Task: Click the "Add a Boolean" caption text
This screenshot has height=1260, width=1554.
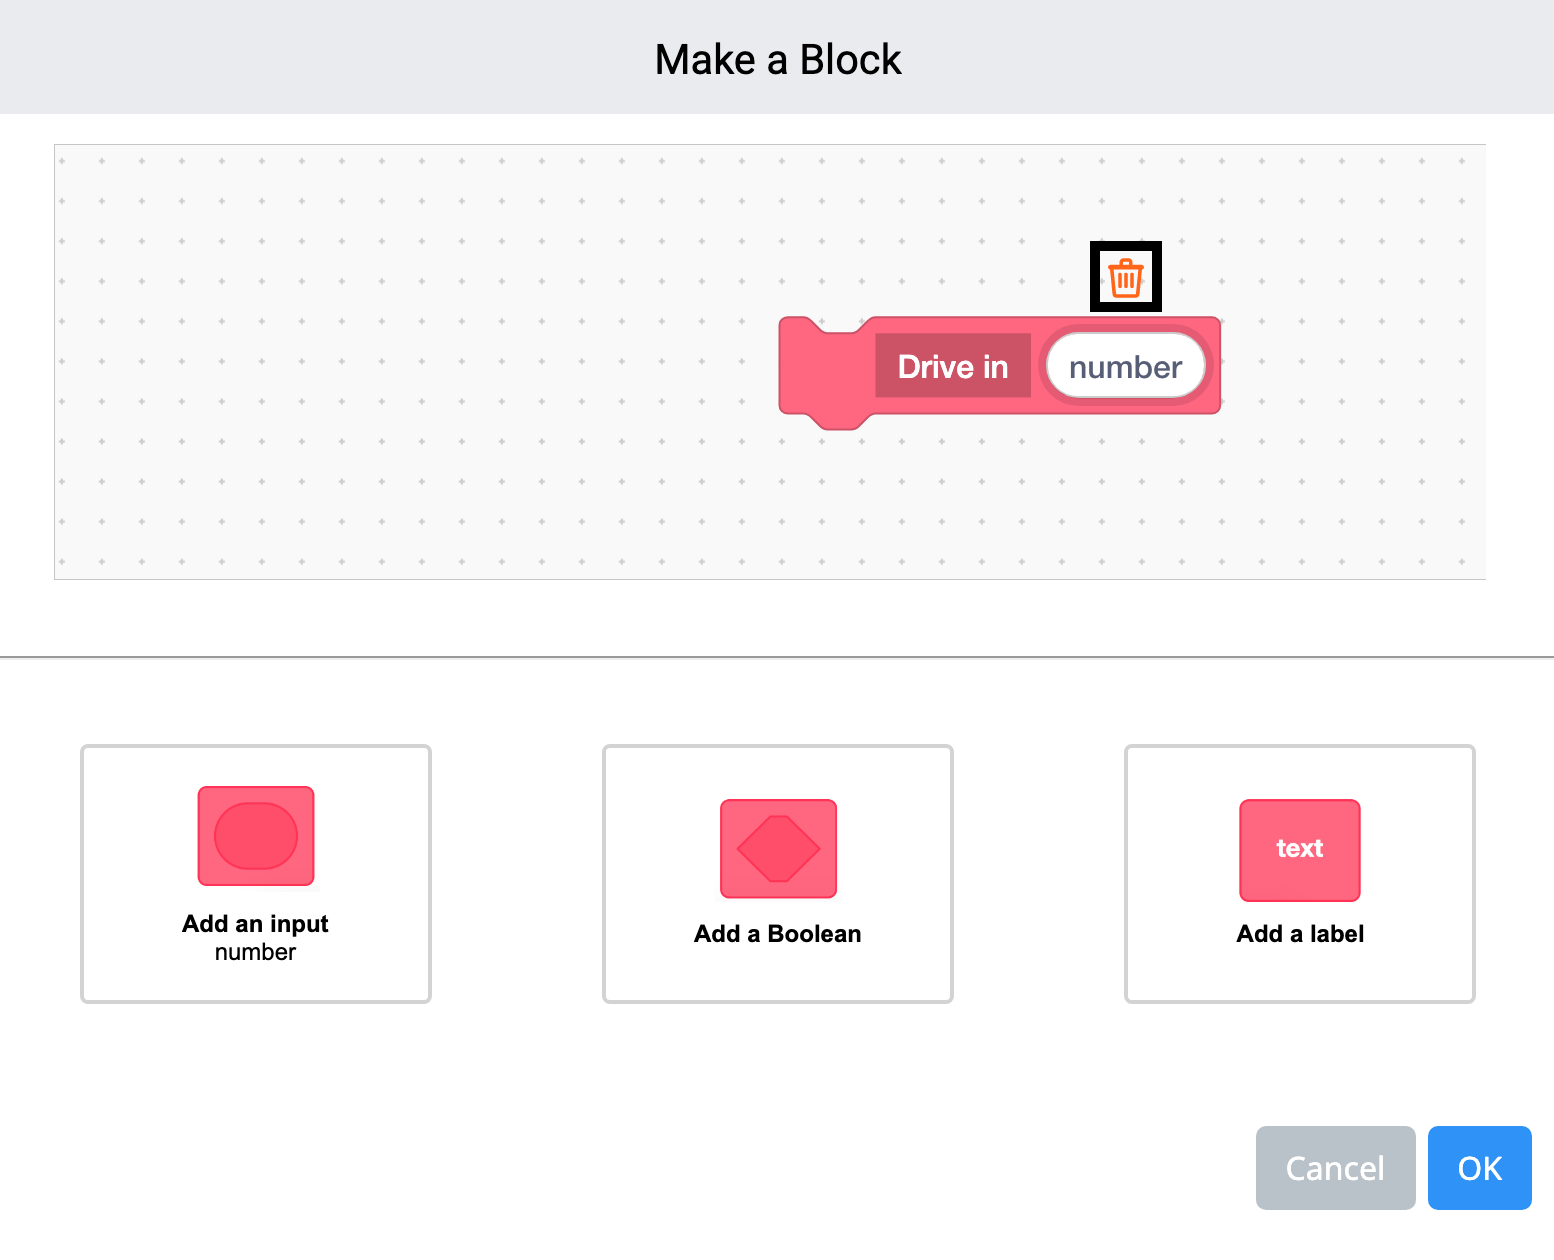Action: coord(777,933)
